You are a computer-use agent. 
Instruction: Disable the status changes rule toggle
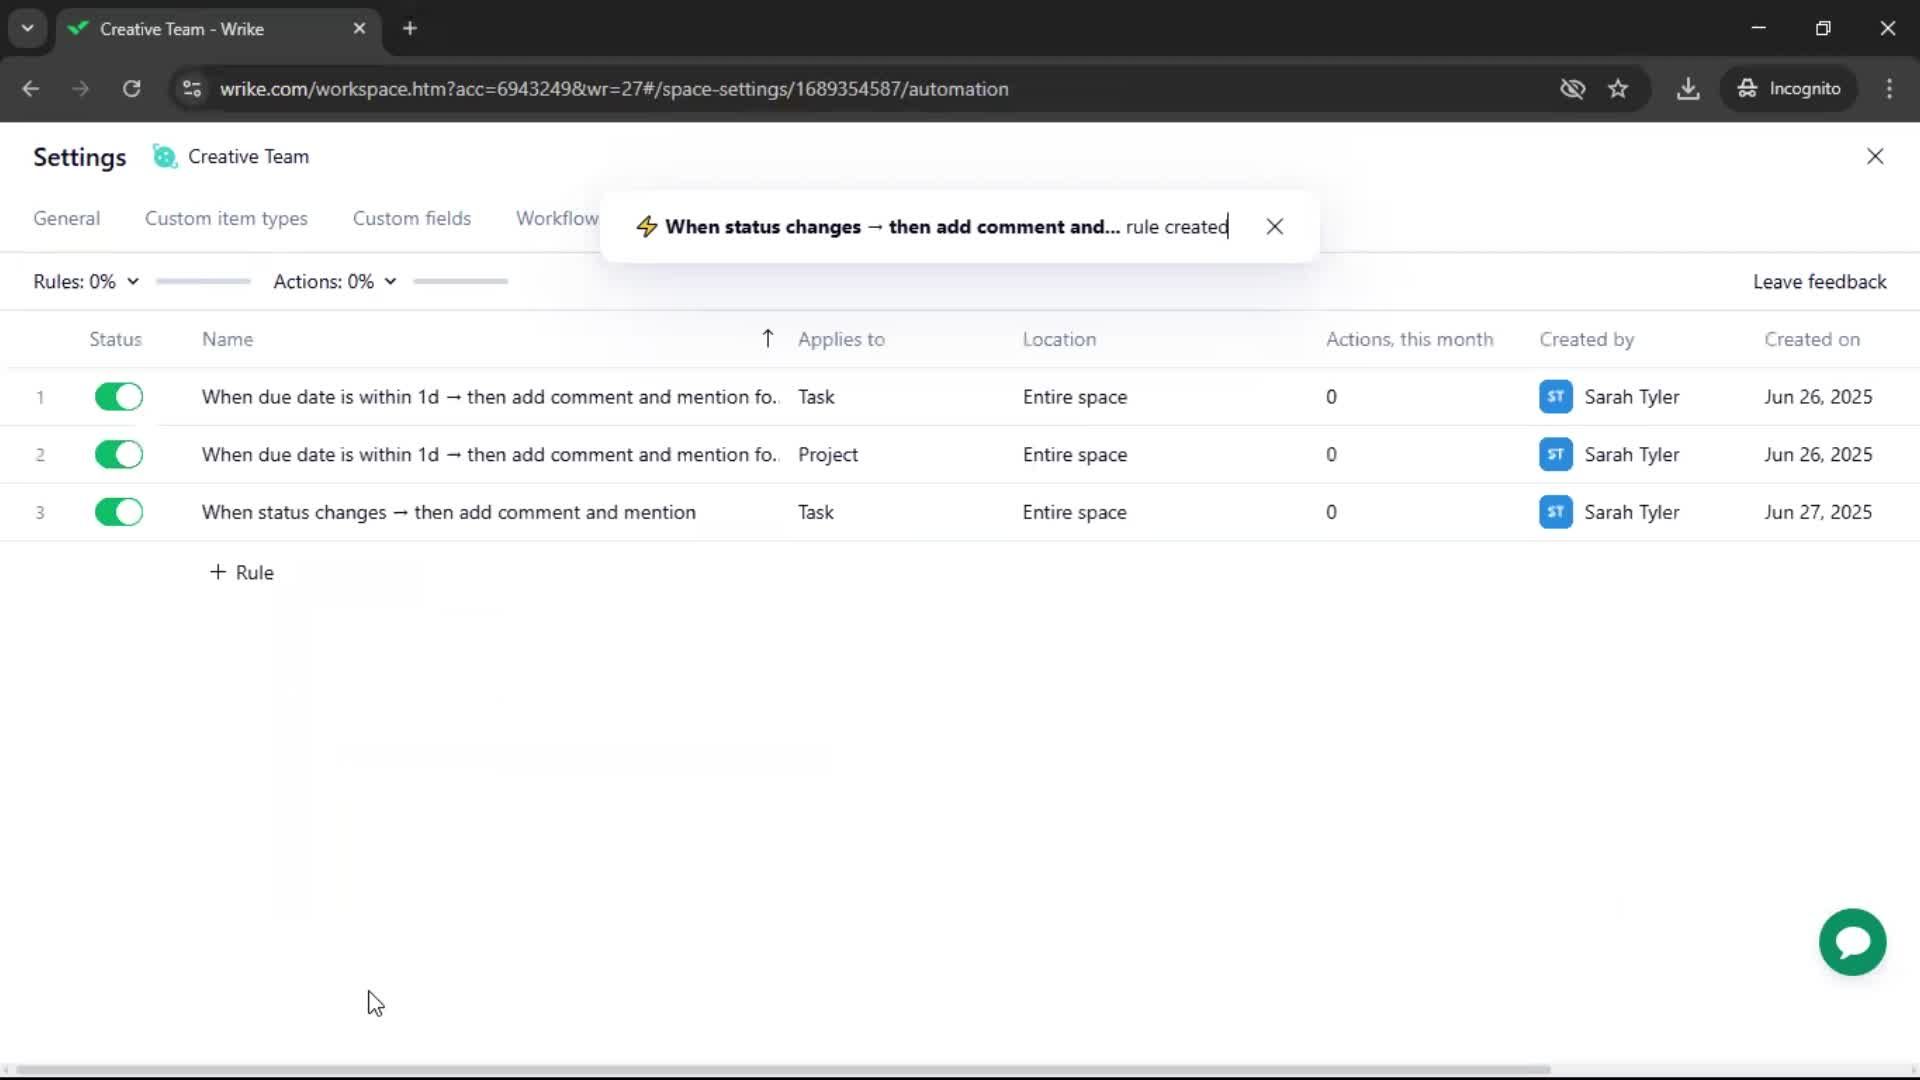tap(119, 512)
